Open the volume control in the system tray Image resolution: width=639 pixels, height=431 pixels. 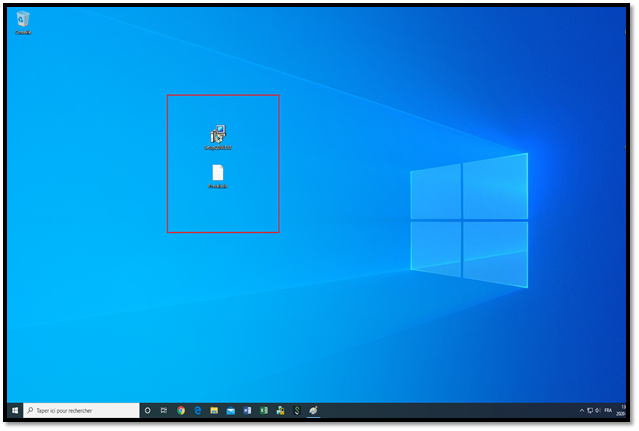pyautogui.click(x=598, y=410)
